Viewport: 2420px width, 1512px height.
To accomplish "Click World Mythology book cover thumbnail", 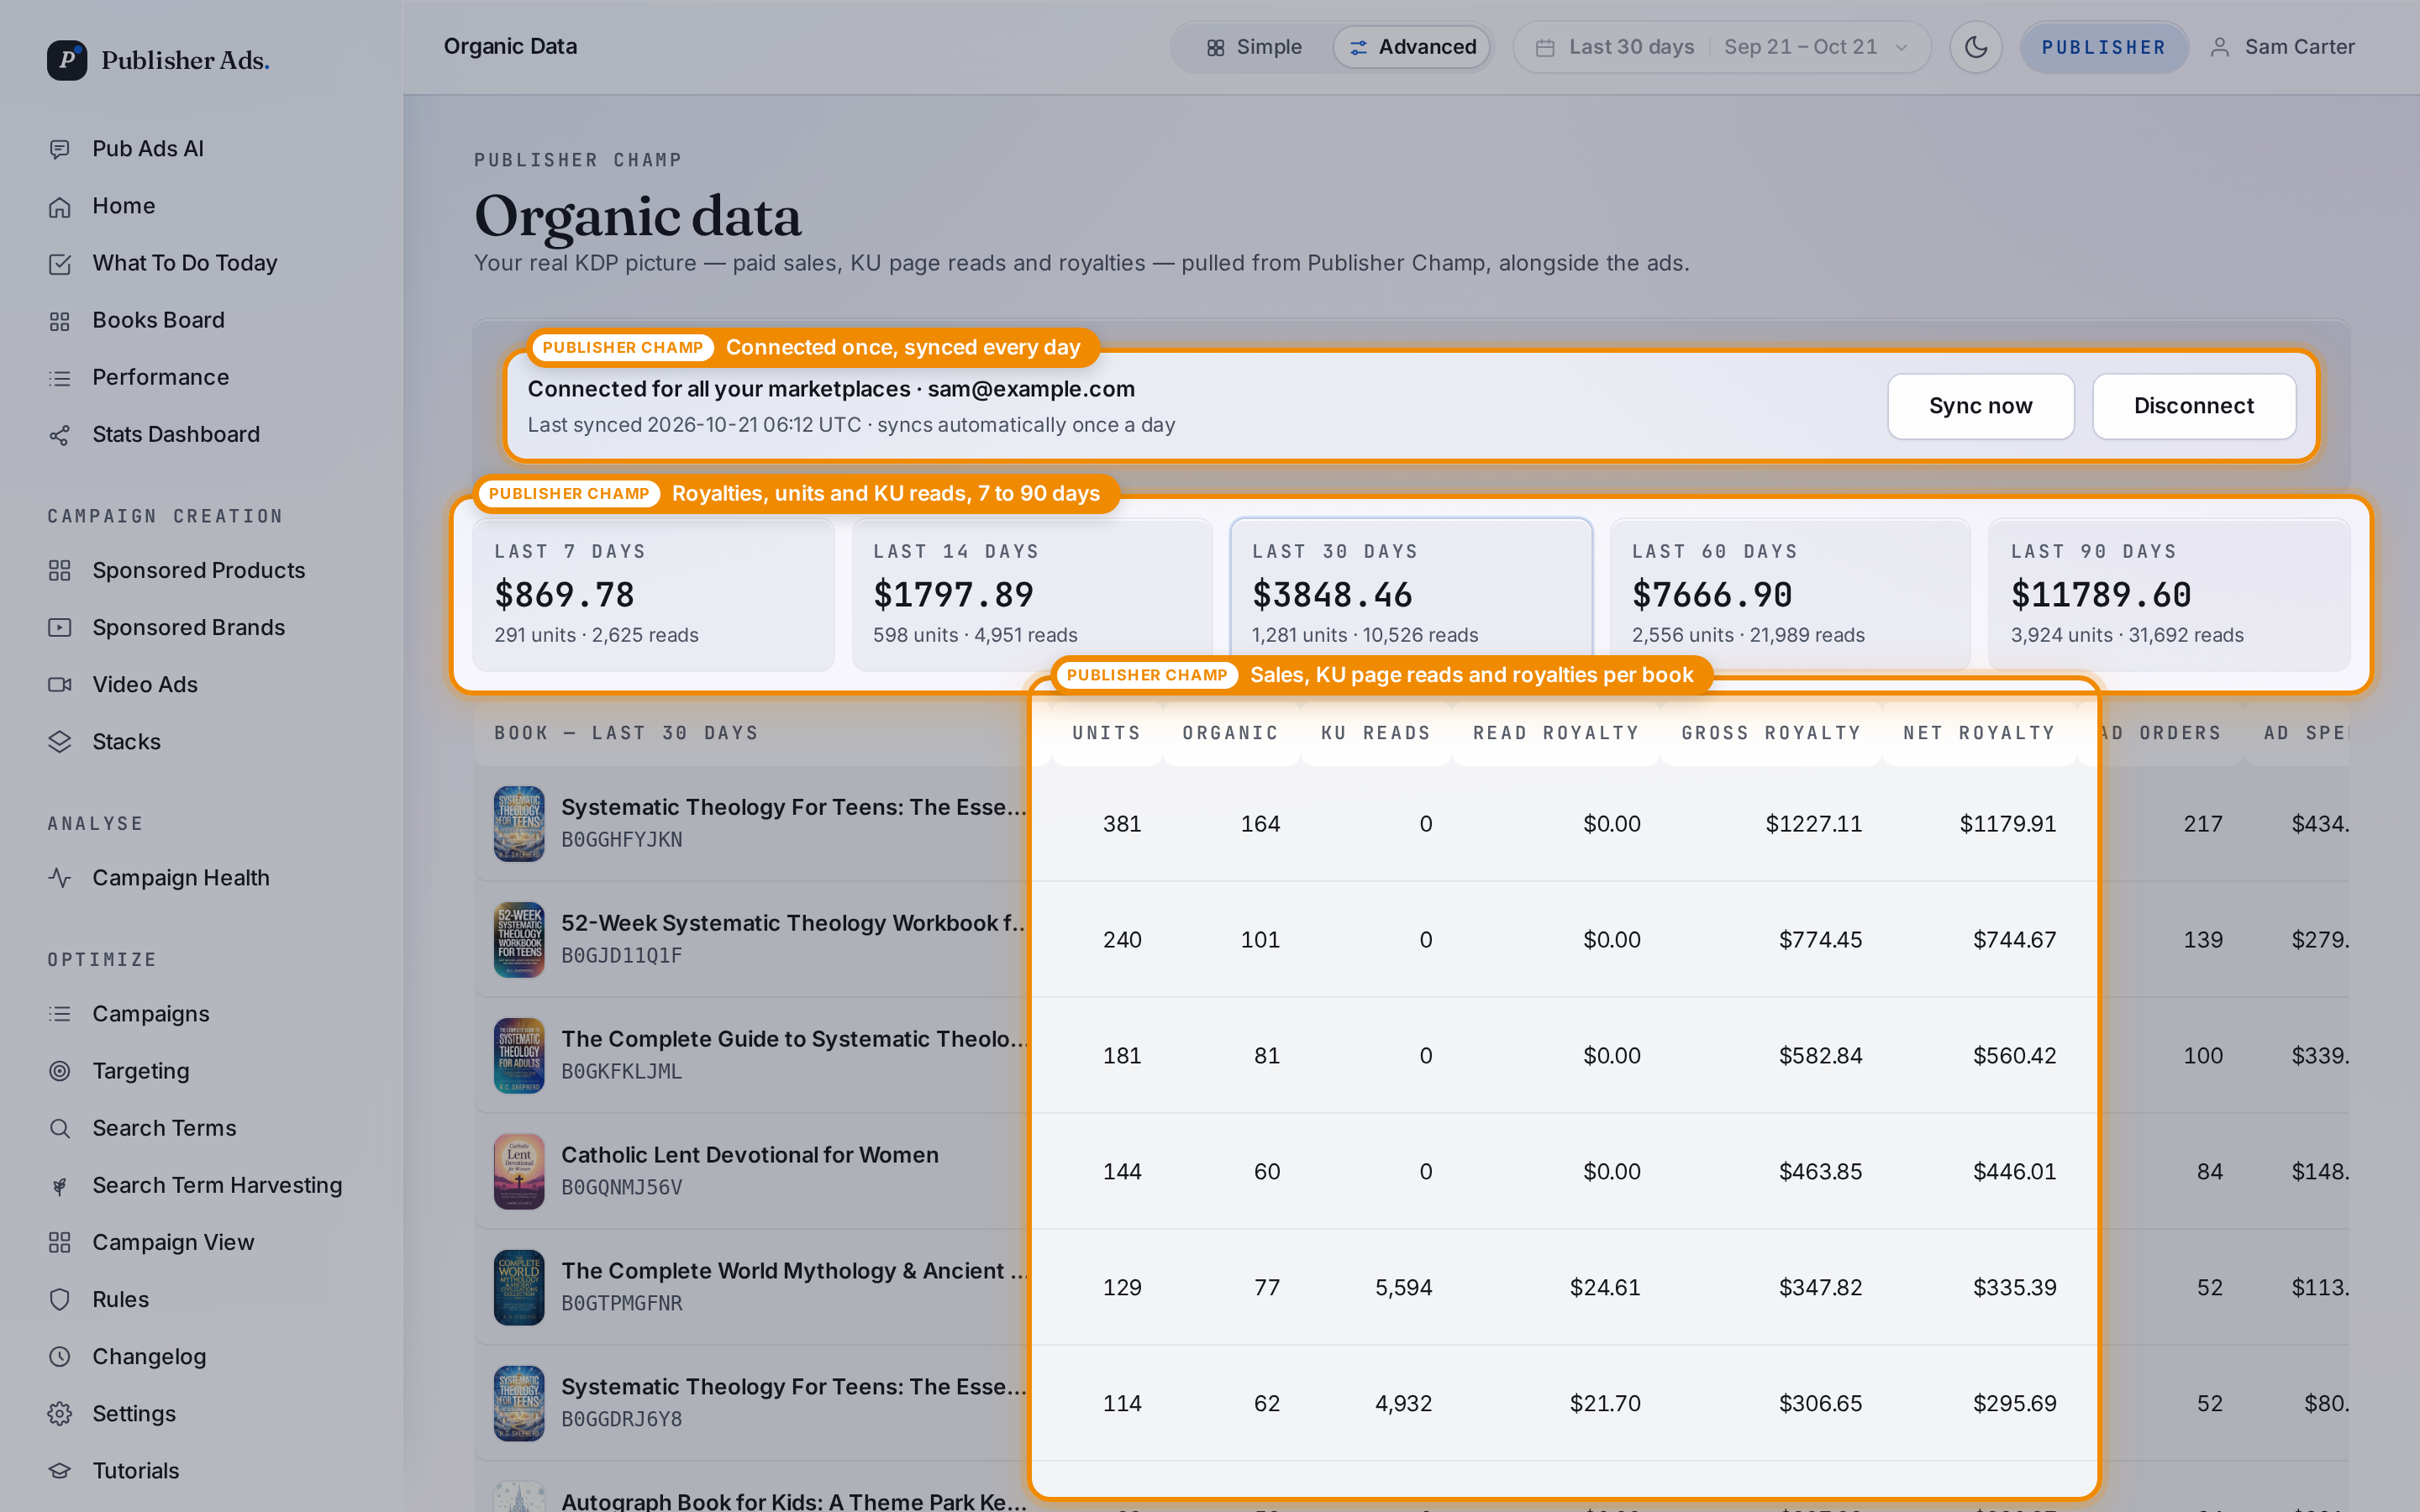I will point(519,1287).
